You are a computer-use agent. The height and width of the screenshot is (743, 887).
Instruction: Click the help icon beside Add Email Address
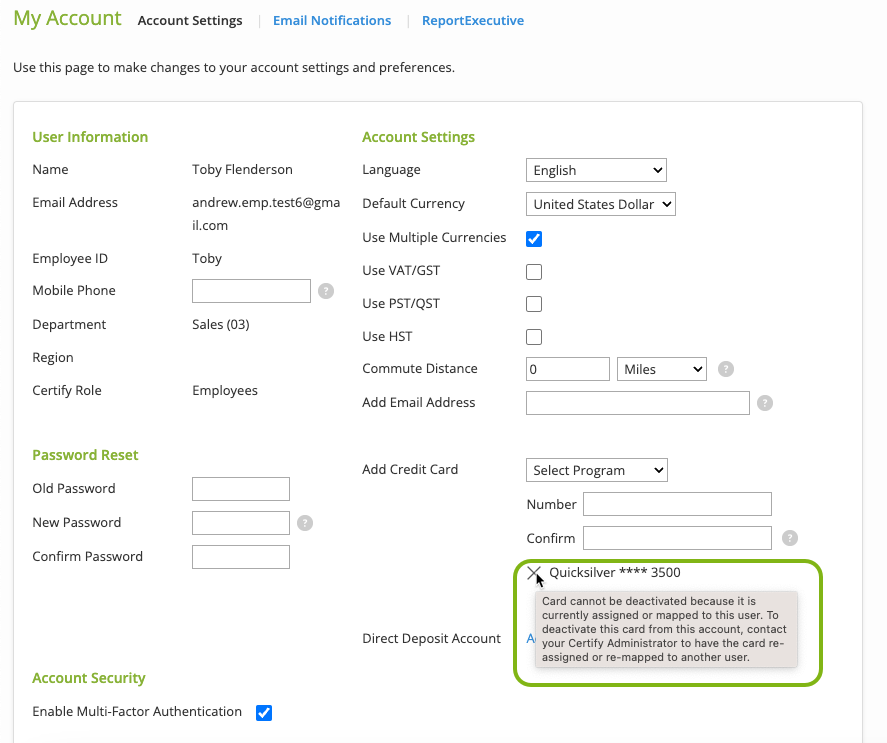[765, 403]
